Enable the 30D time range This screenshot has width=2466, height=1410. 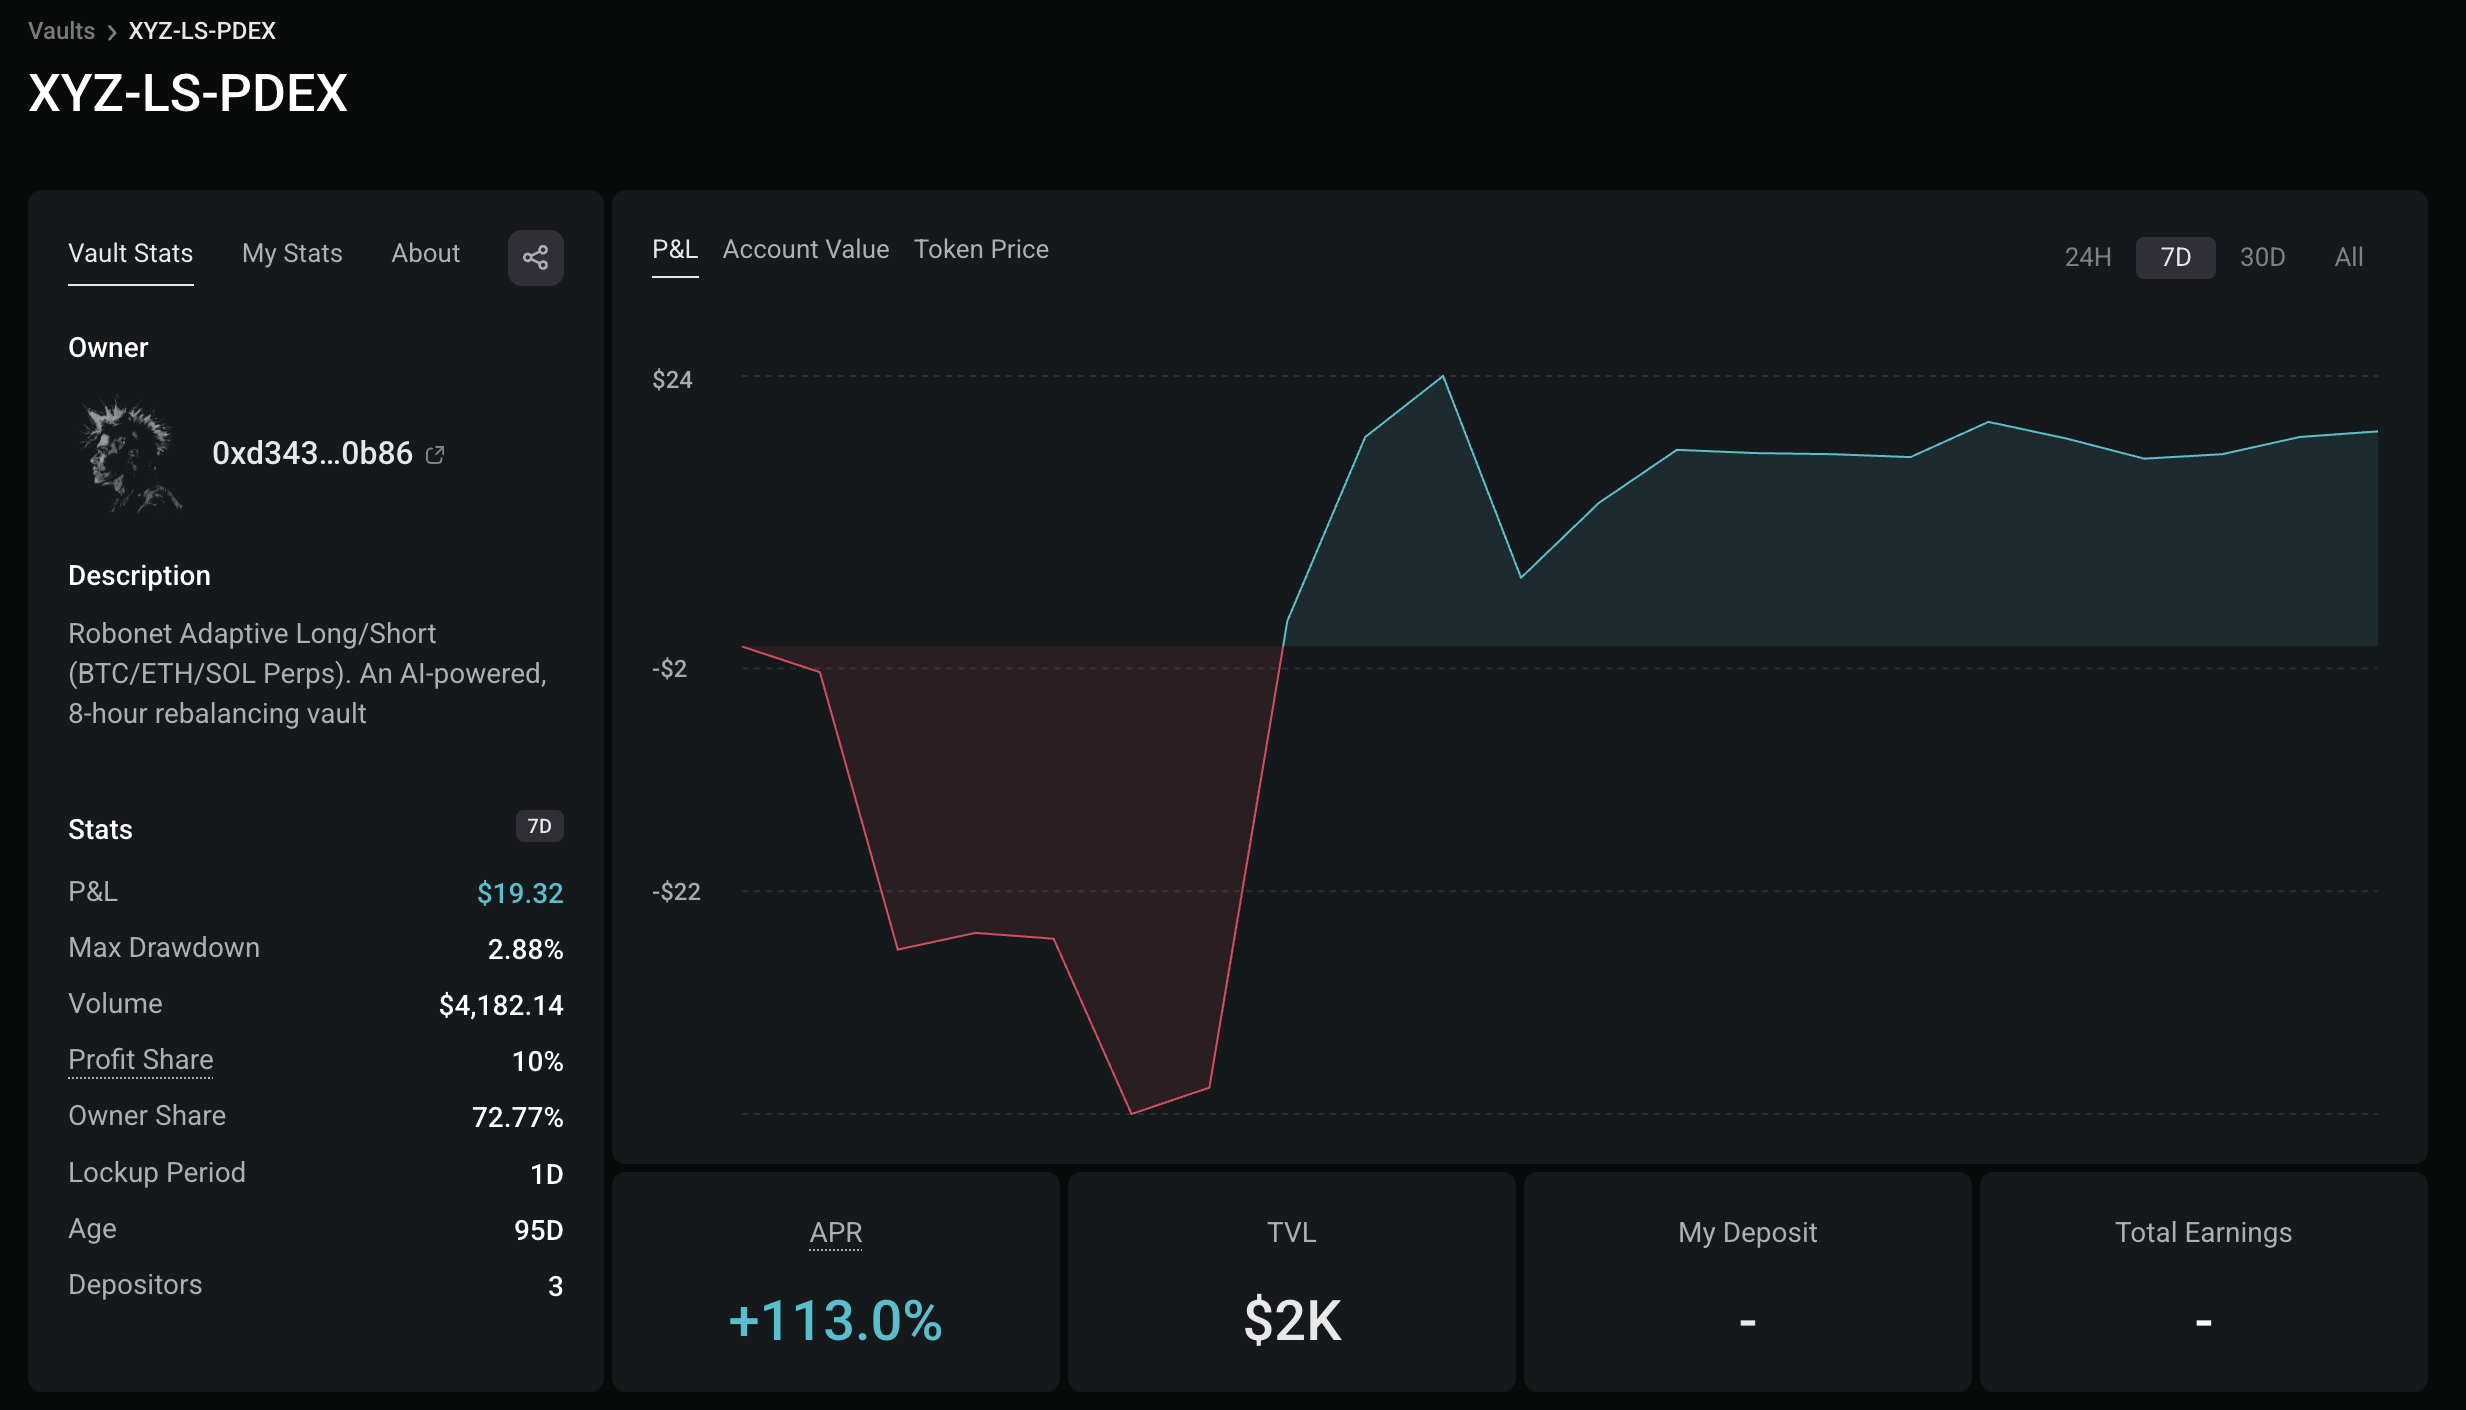pos(2262,257)
